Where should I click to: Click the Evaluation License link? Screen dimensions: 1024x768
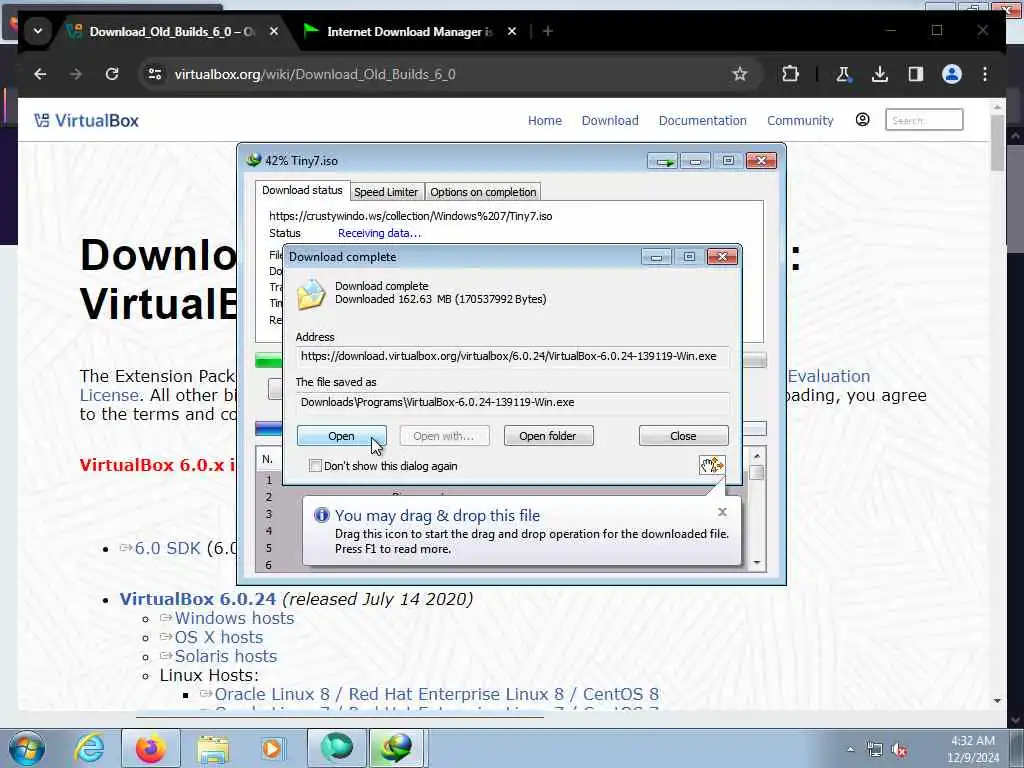coord(829,376)
